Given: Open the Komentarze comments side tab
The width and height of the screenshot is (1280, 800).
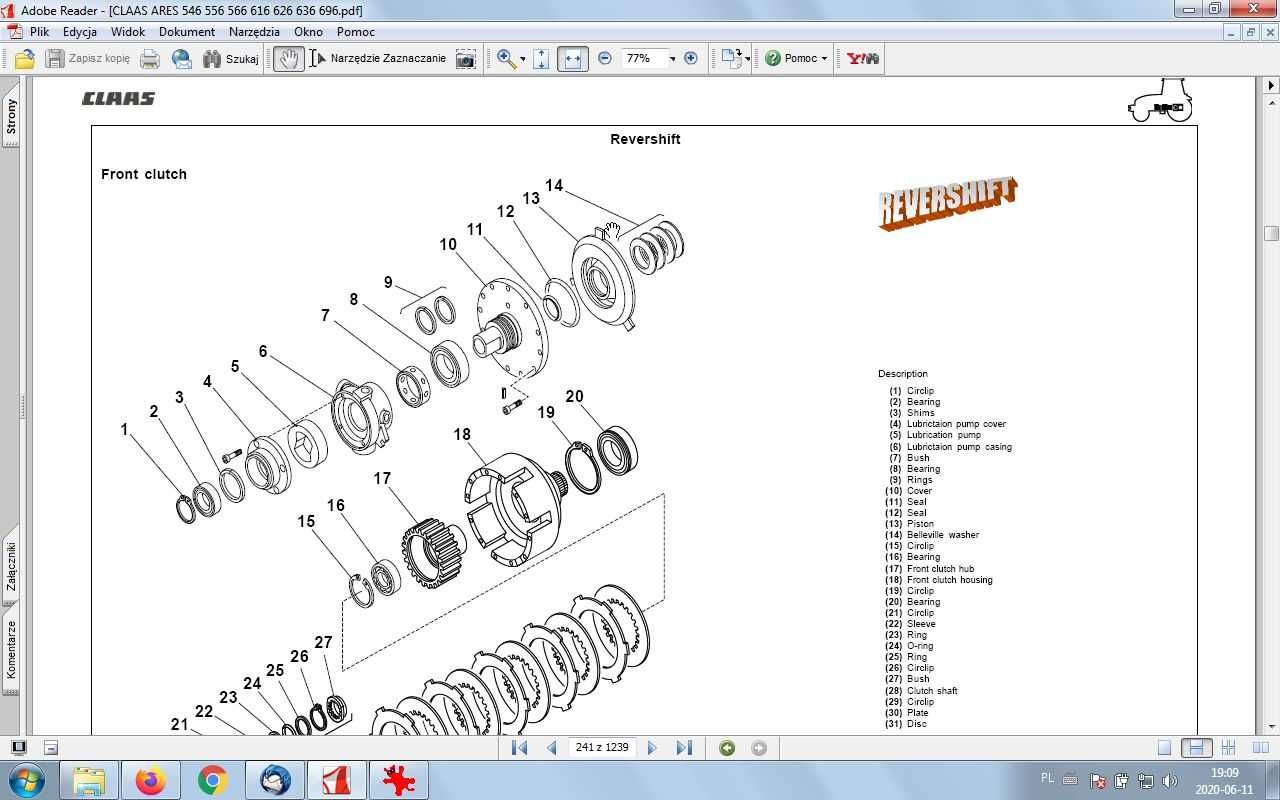Looking at the screenshot, I should (x=11, y=650).
